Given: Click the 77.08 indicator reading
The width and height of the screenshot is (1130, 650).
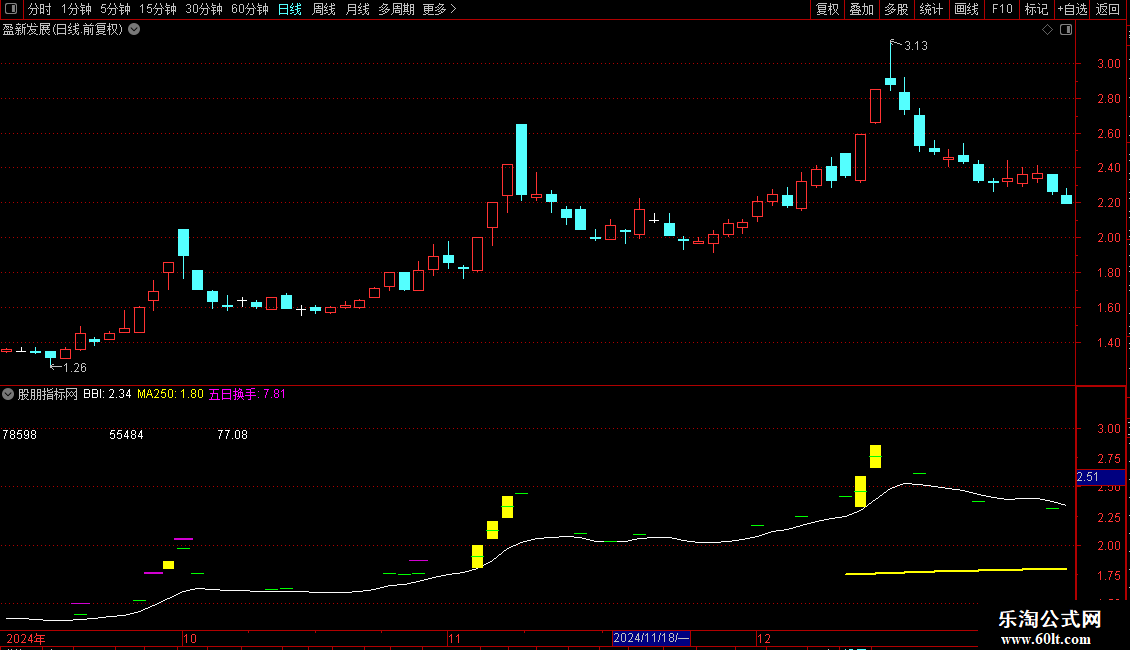Looking at the screenshot, I should tap(232, 435).
